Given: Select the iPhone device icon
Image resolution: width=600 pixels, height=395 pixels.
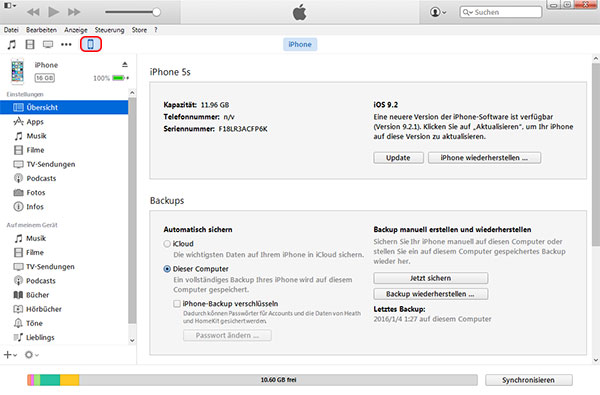Looking at the screenshot, I should point(91,44).
